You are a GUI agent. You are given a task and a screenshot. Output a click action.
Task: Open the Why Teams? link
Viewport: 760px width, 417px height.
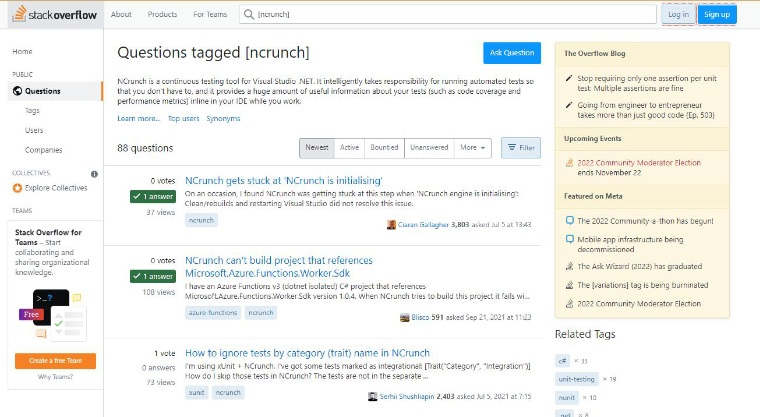pos(55,377)
